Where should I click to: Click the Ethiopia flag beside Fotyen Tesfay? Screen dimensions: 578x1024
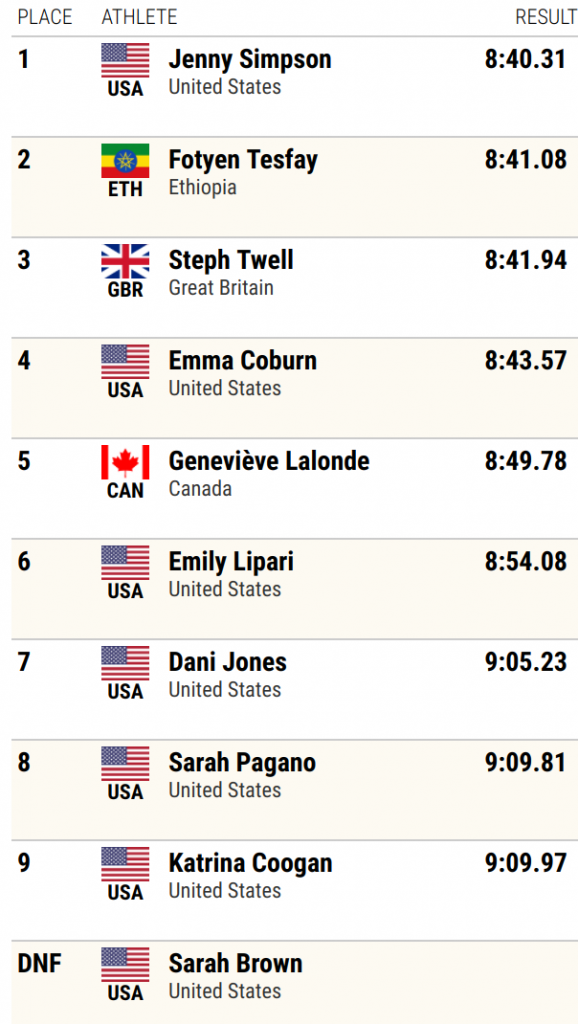click(125, 161)
